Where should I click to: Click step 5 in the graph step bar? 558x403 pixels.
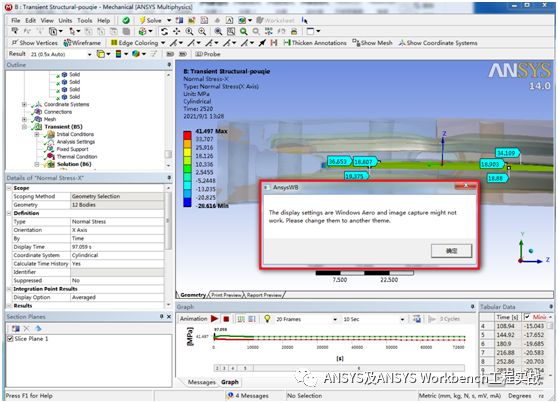(x=245, y=368)
